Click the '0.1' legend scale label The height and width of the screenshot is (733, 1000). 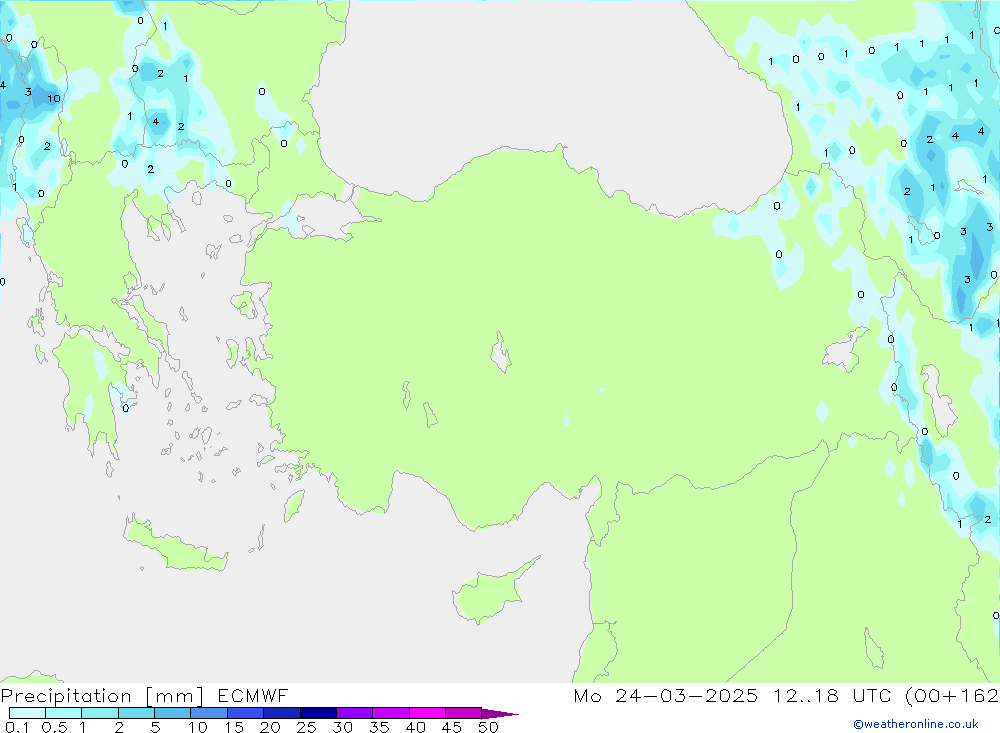[x=17, y=727]
